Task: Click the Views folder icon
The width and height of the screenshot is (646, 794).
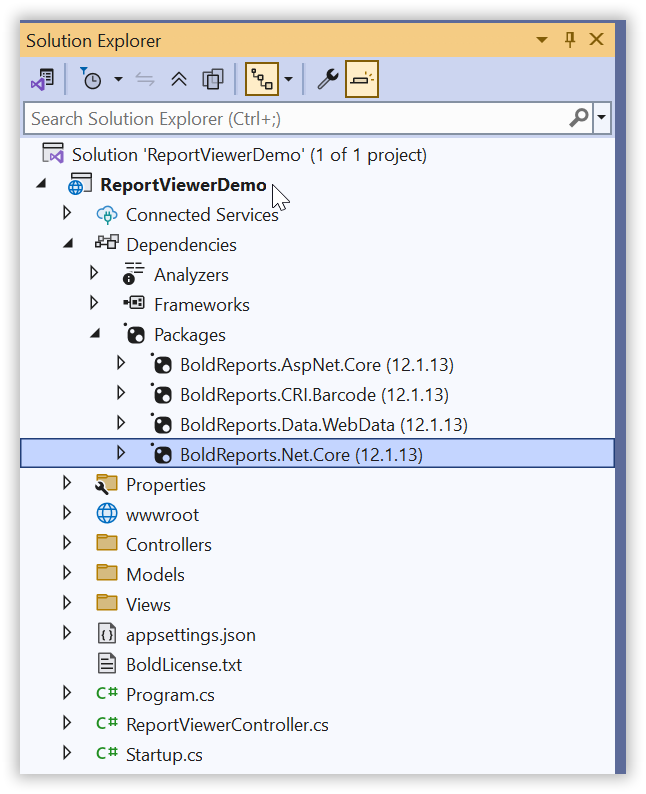Action: [107, 603]
